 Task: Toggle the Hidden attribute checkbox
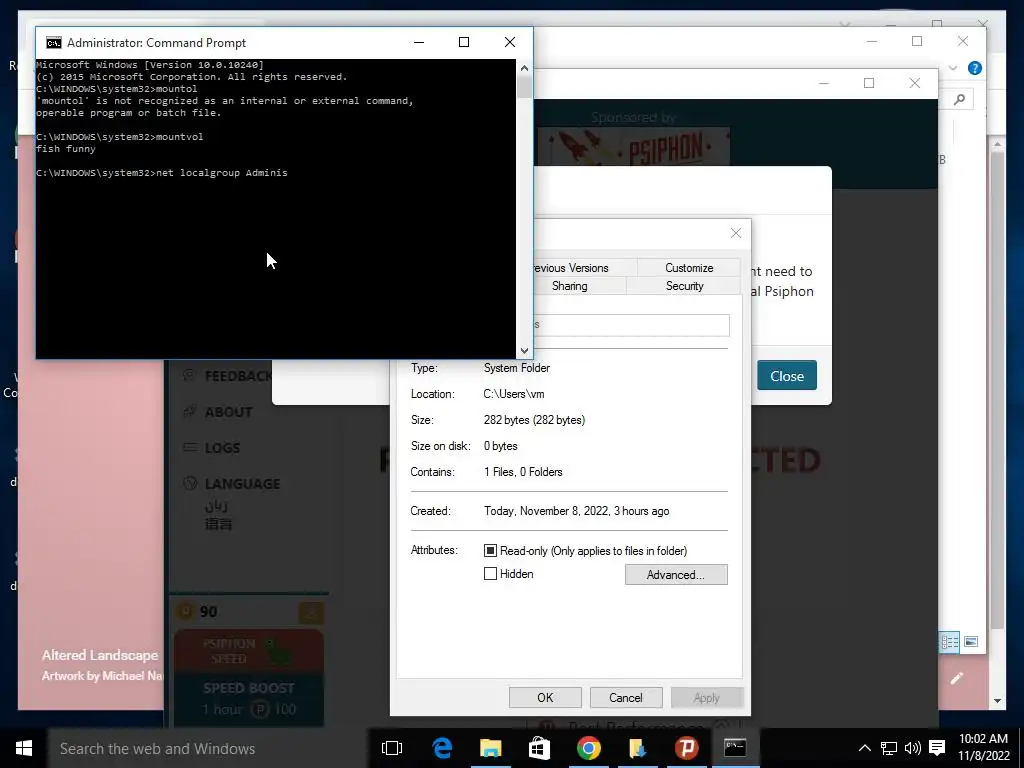coord(490,574)
